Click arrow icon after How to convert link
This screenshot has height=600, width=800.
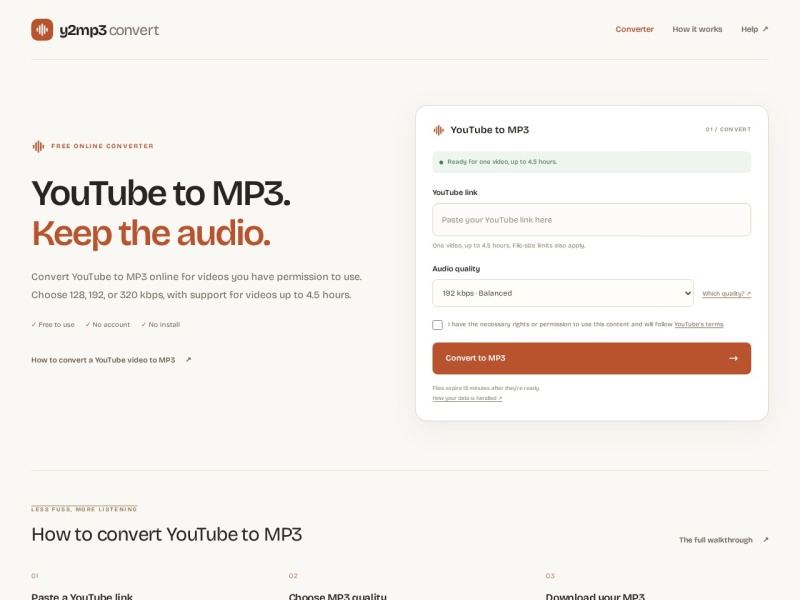point(188,360)
